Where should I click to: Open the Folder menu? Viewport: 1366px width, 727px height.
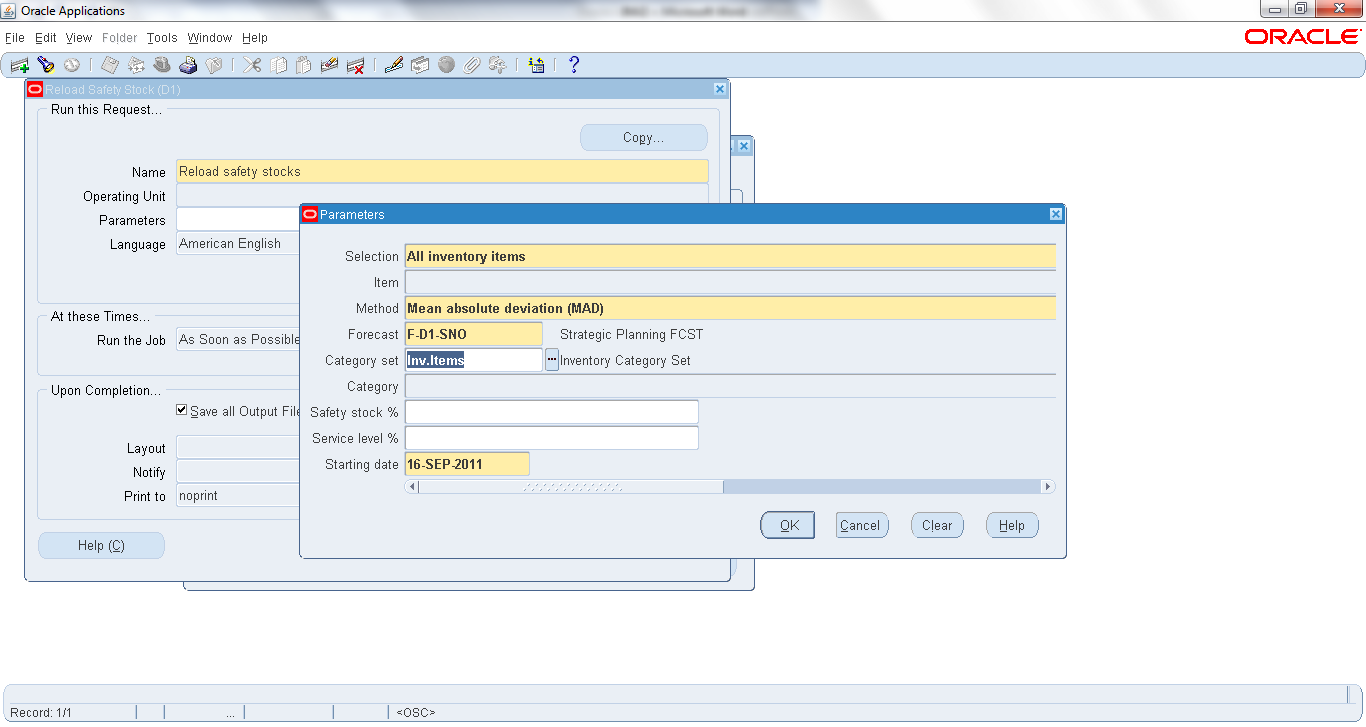119,37
